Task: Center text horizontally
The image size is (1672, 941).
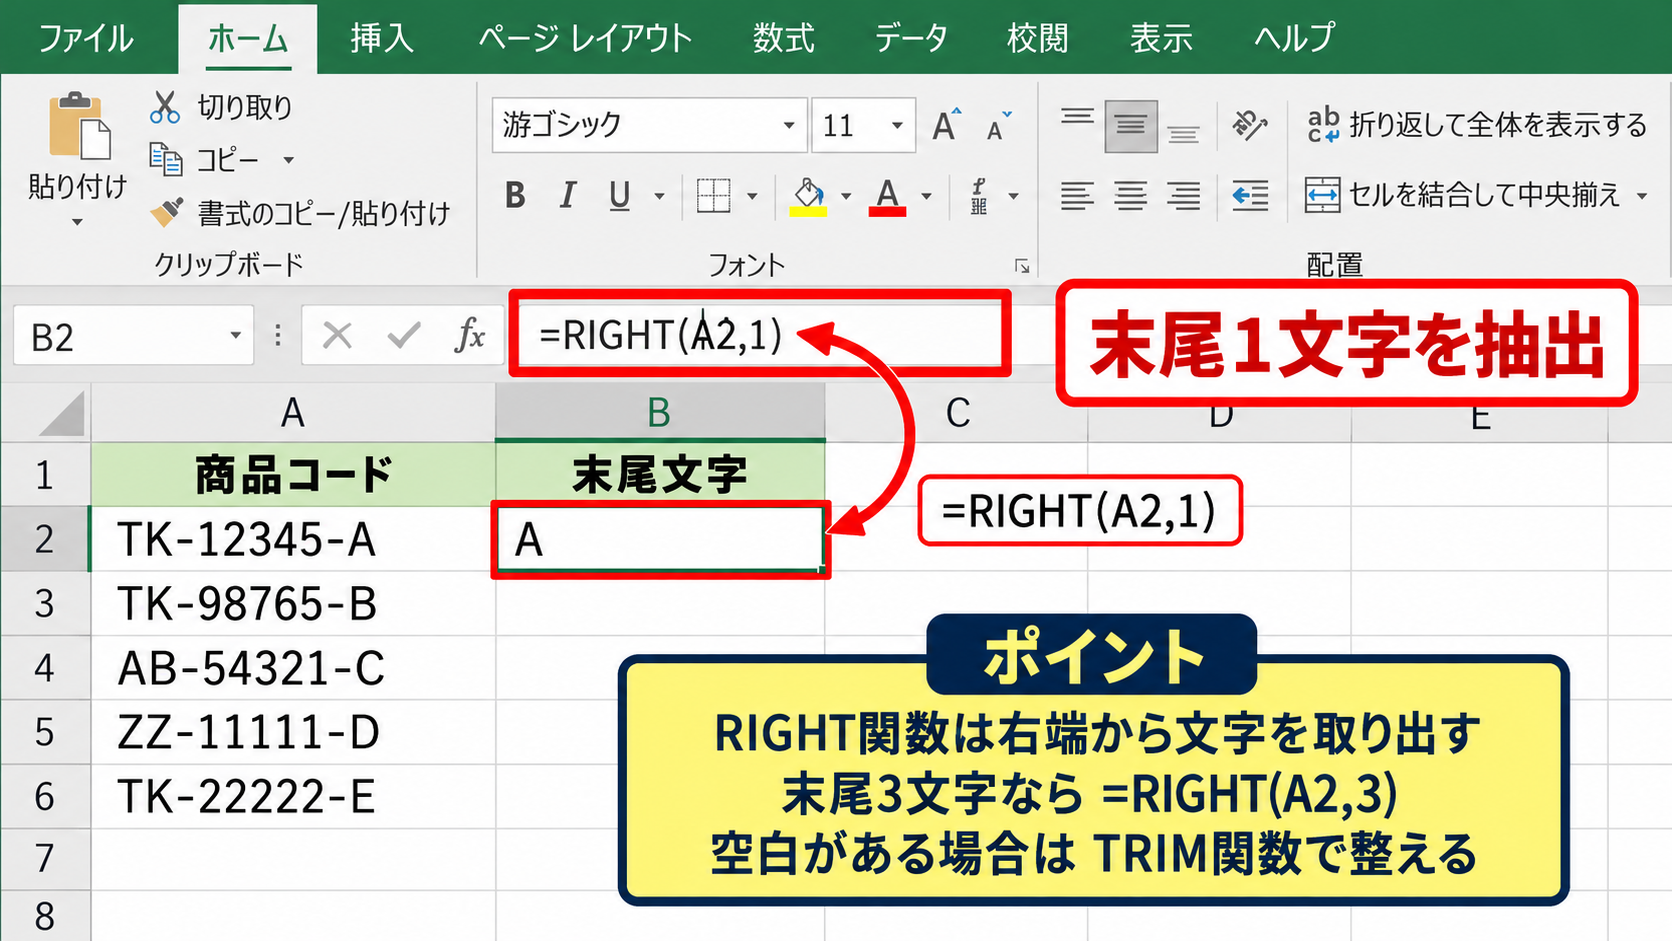Action: point(1130,195)
